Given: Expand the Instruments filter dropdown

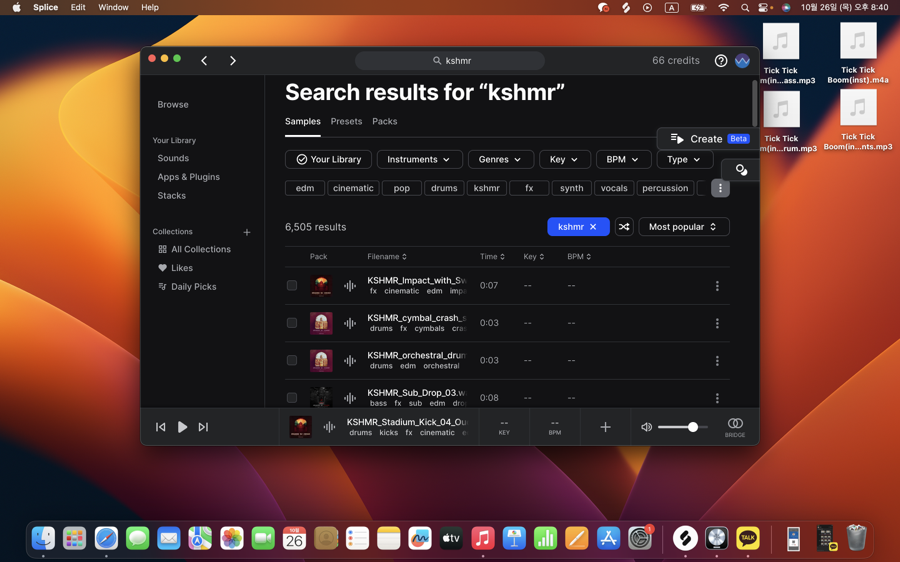Looking at the screenshot, I should pyautogui.click(x=420, y=160).
